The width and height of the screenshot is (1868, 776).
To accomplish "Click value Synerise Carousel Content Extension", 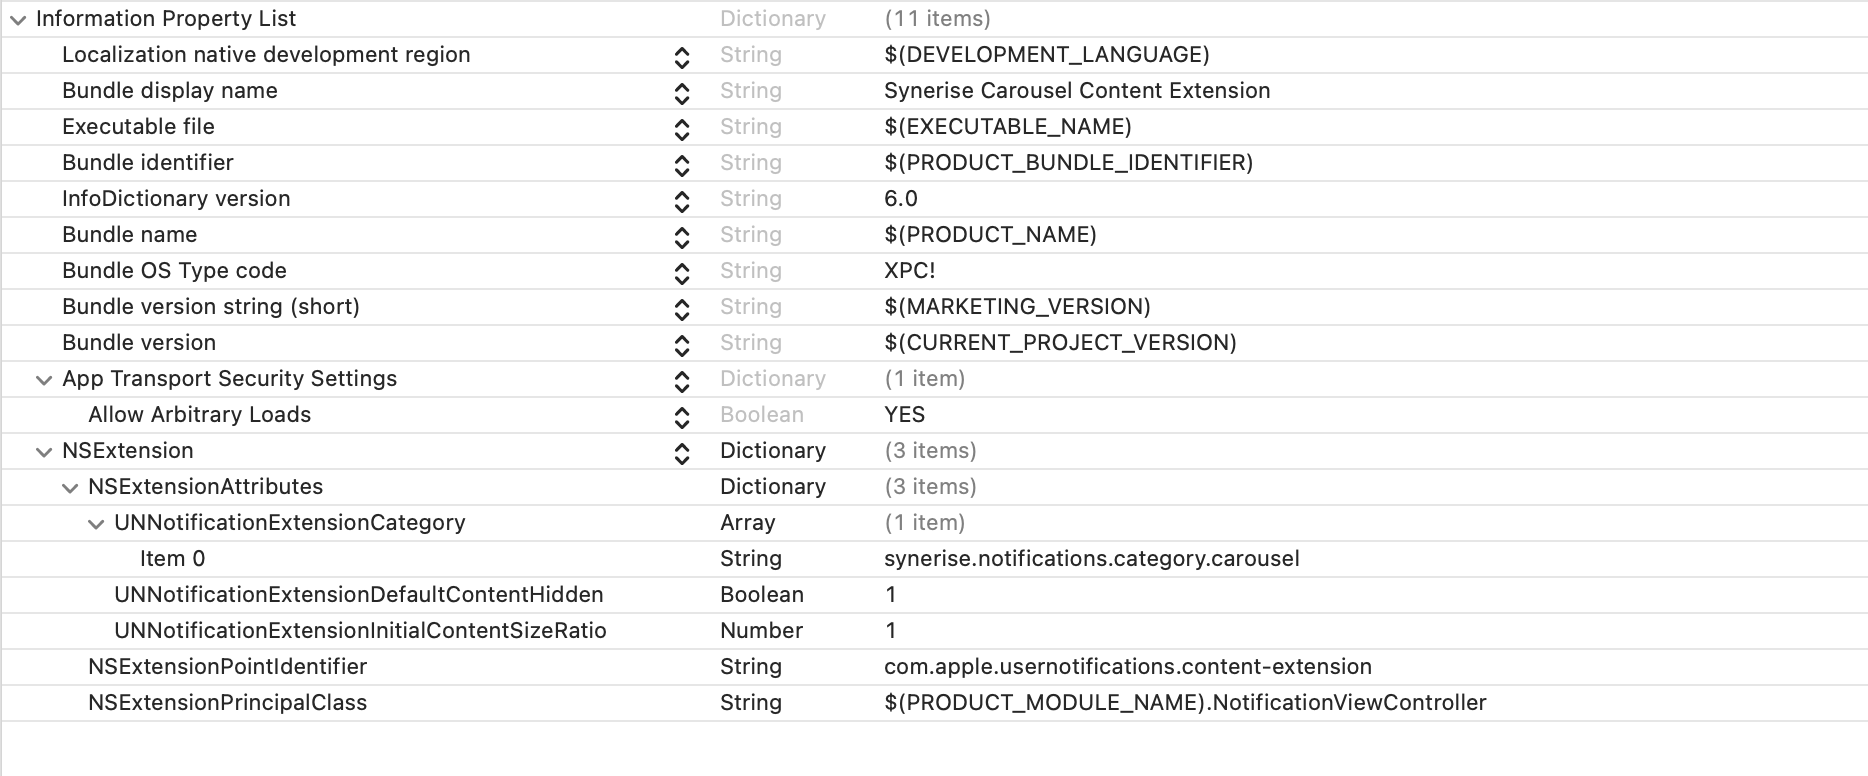I will click(1077, 91).
